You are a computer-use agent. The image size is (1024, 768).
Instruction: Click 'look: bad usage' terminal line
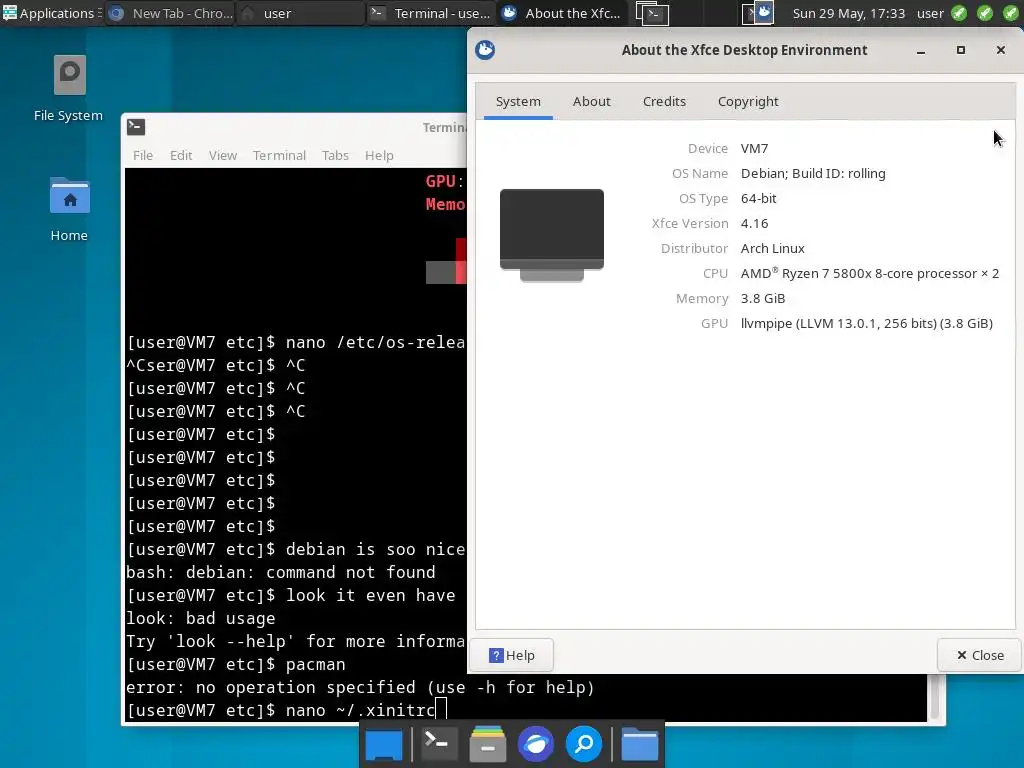[x=200, y=618]
